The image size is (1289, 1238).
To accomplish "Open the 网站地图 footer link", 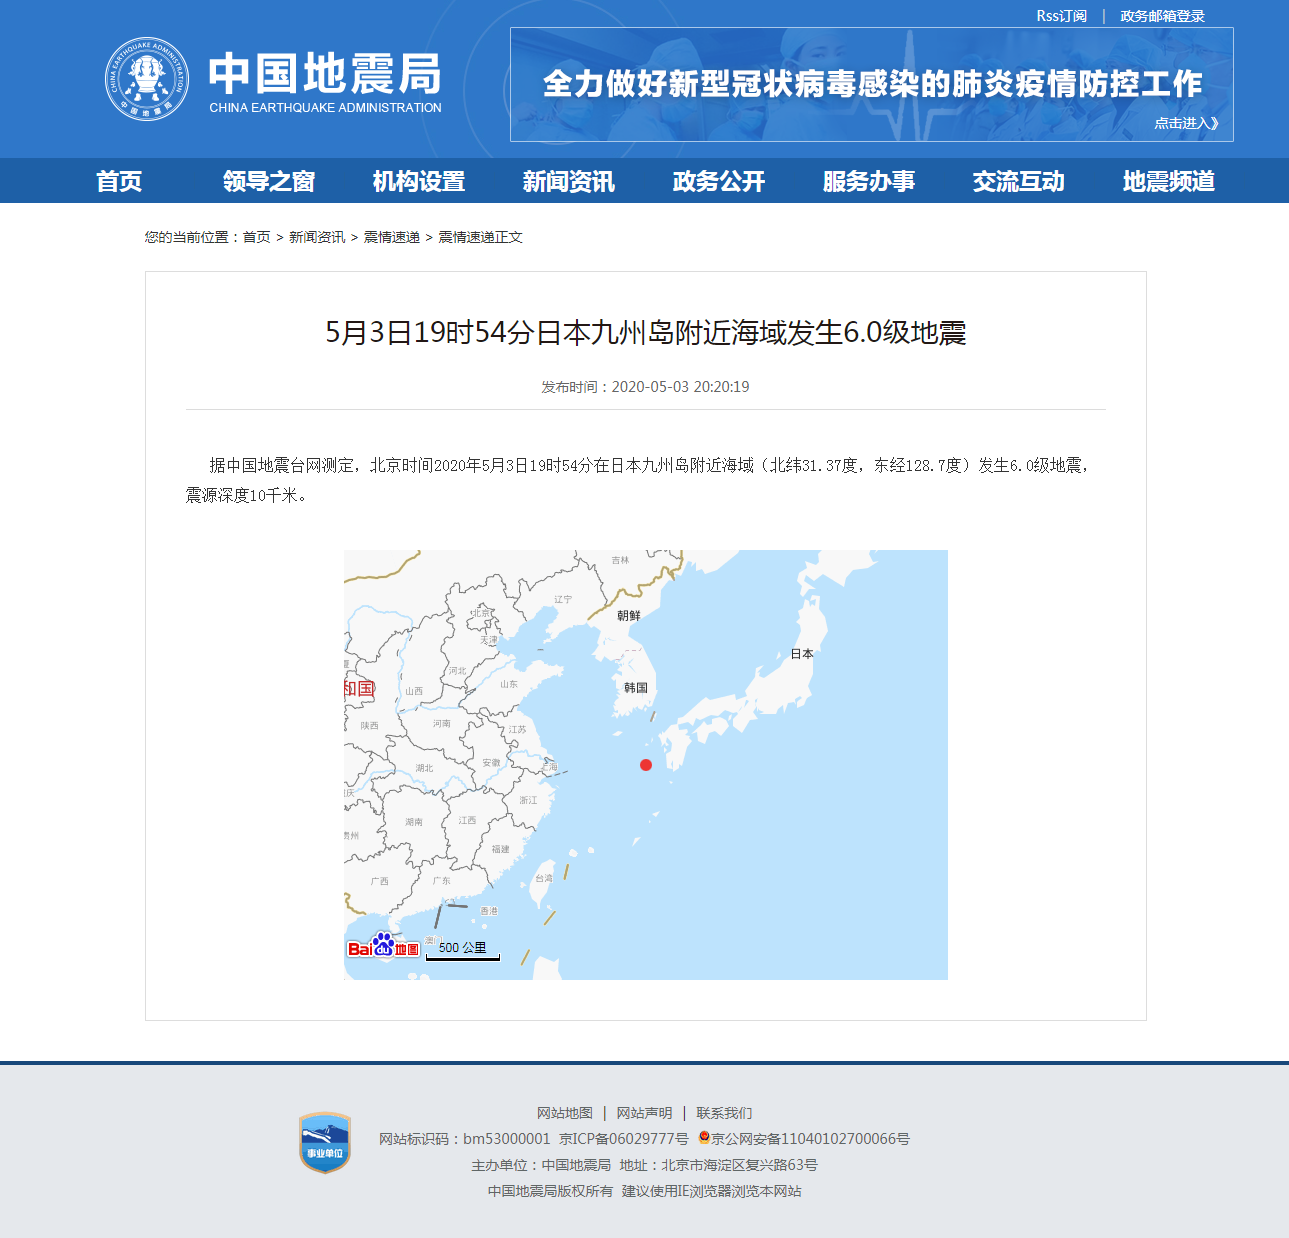I will pos(564,1112).
